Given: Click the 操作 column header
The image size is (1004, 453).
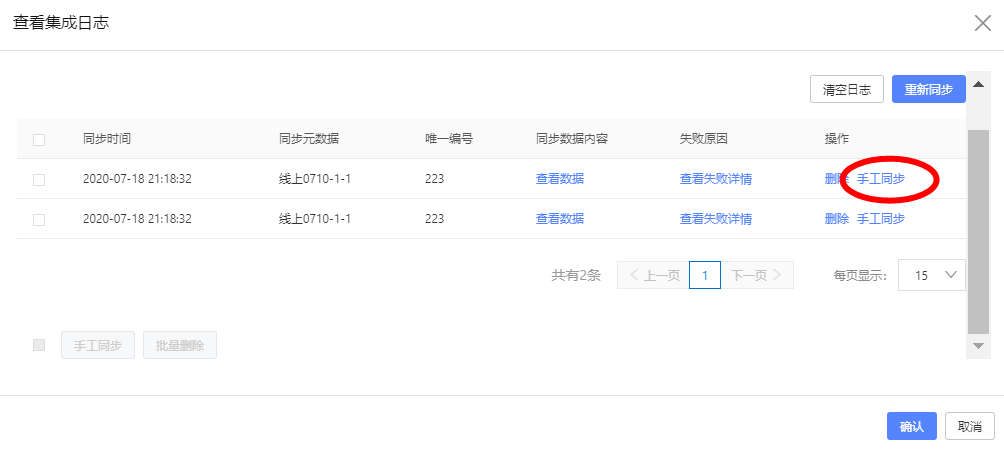Looking at the screenshot, I should coord(836,138).
